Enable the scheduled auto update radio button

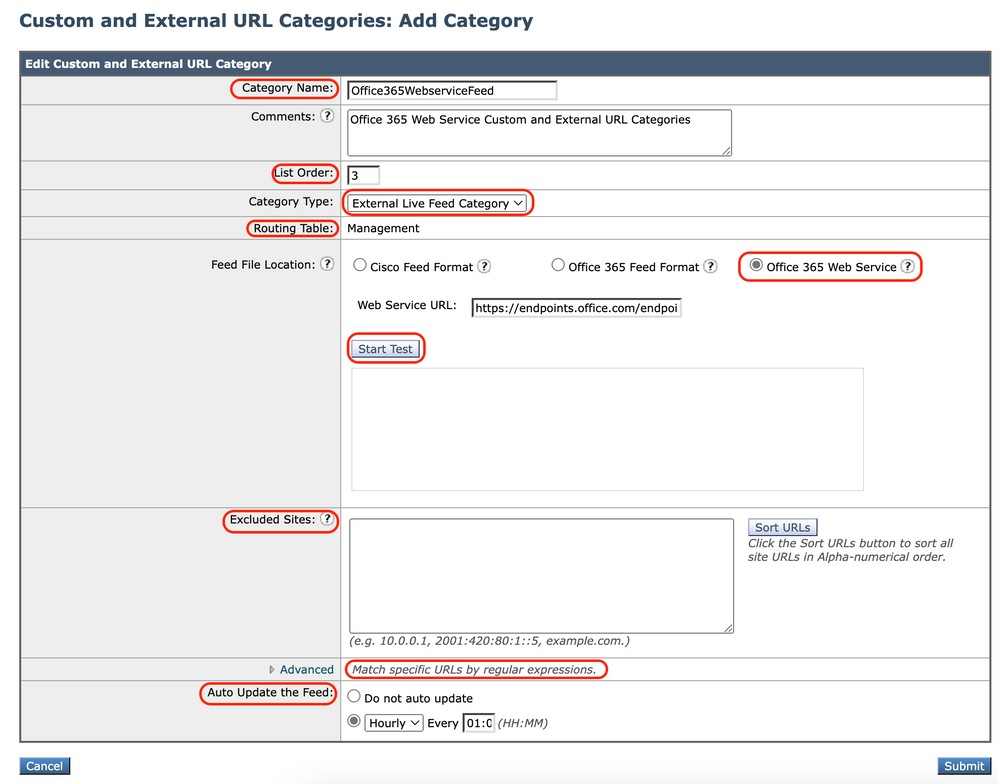[353, 721]
